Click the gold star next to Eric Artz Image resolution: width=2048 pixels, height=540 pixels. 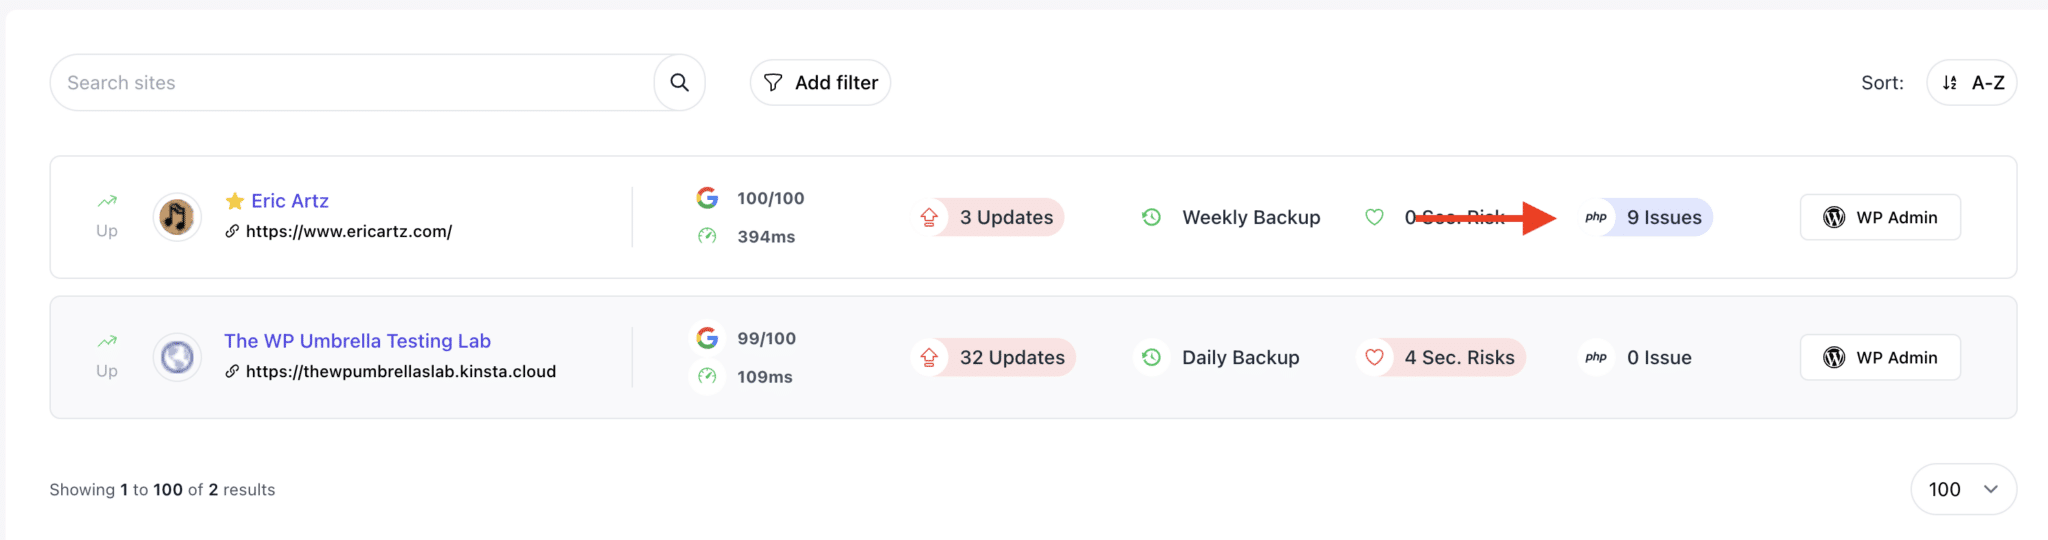coord(235,201)
